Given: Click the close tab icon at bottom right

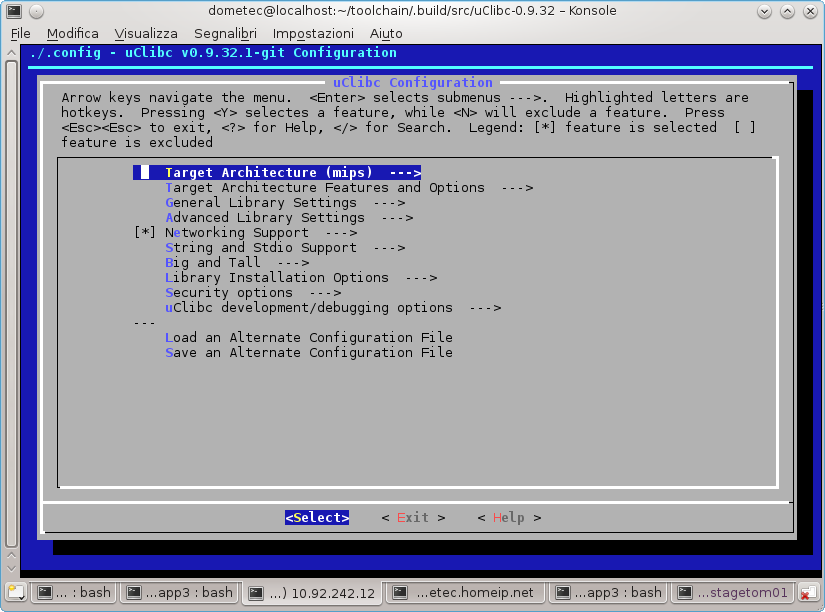Looking at the screenshot, I should pos(806,592).
